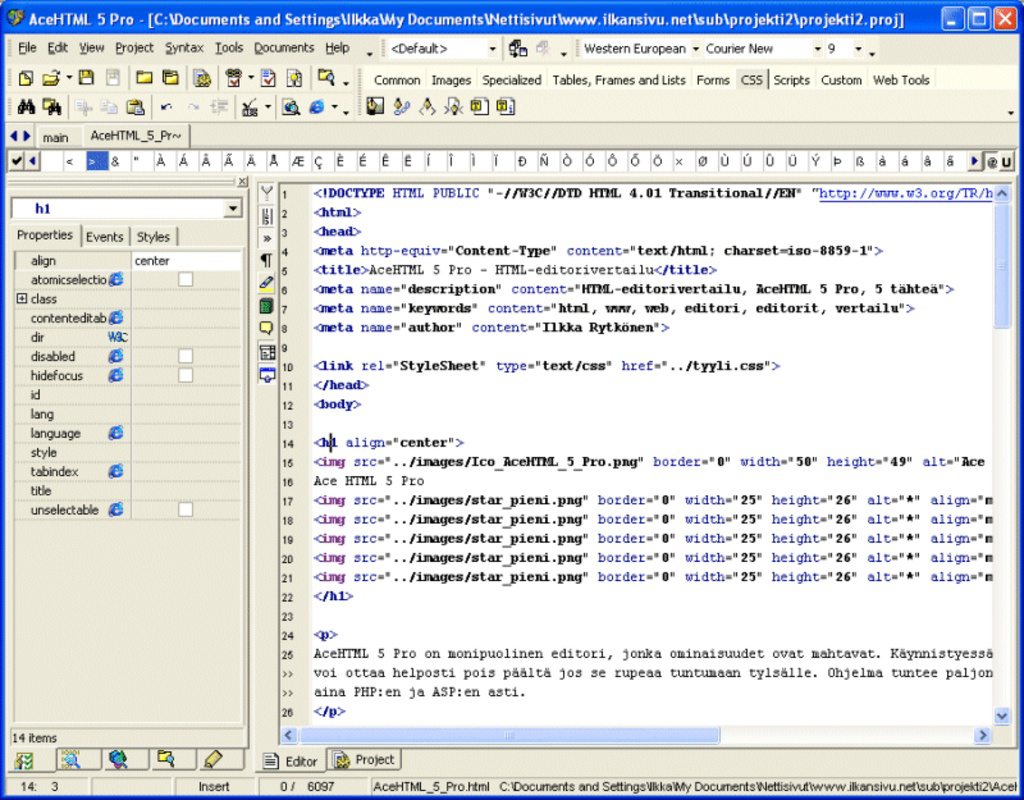Toggle the atomicselection checkbox

click(185, 280)
